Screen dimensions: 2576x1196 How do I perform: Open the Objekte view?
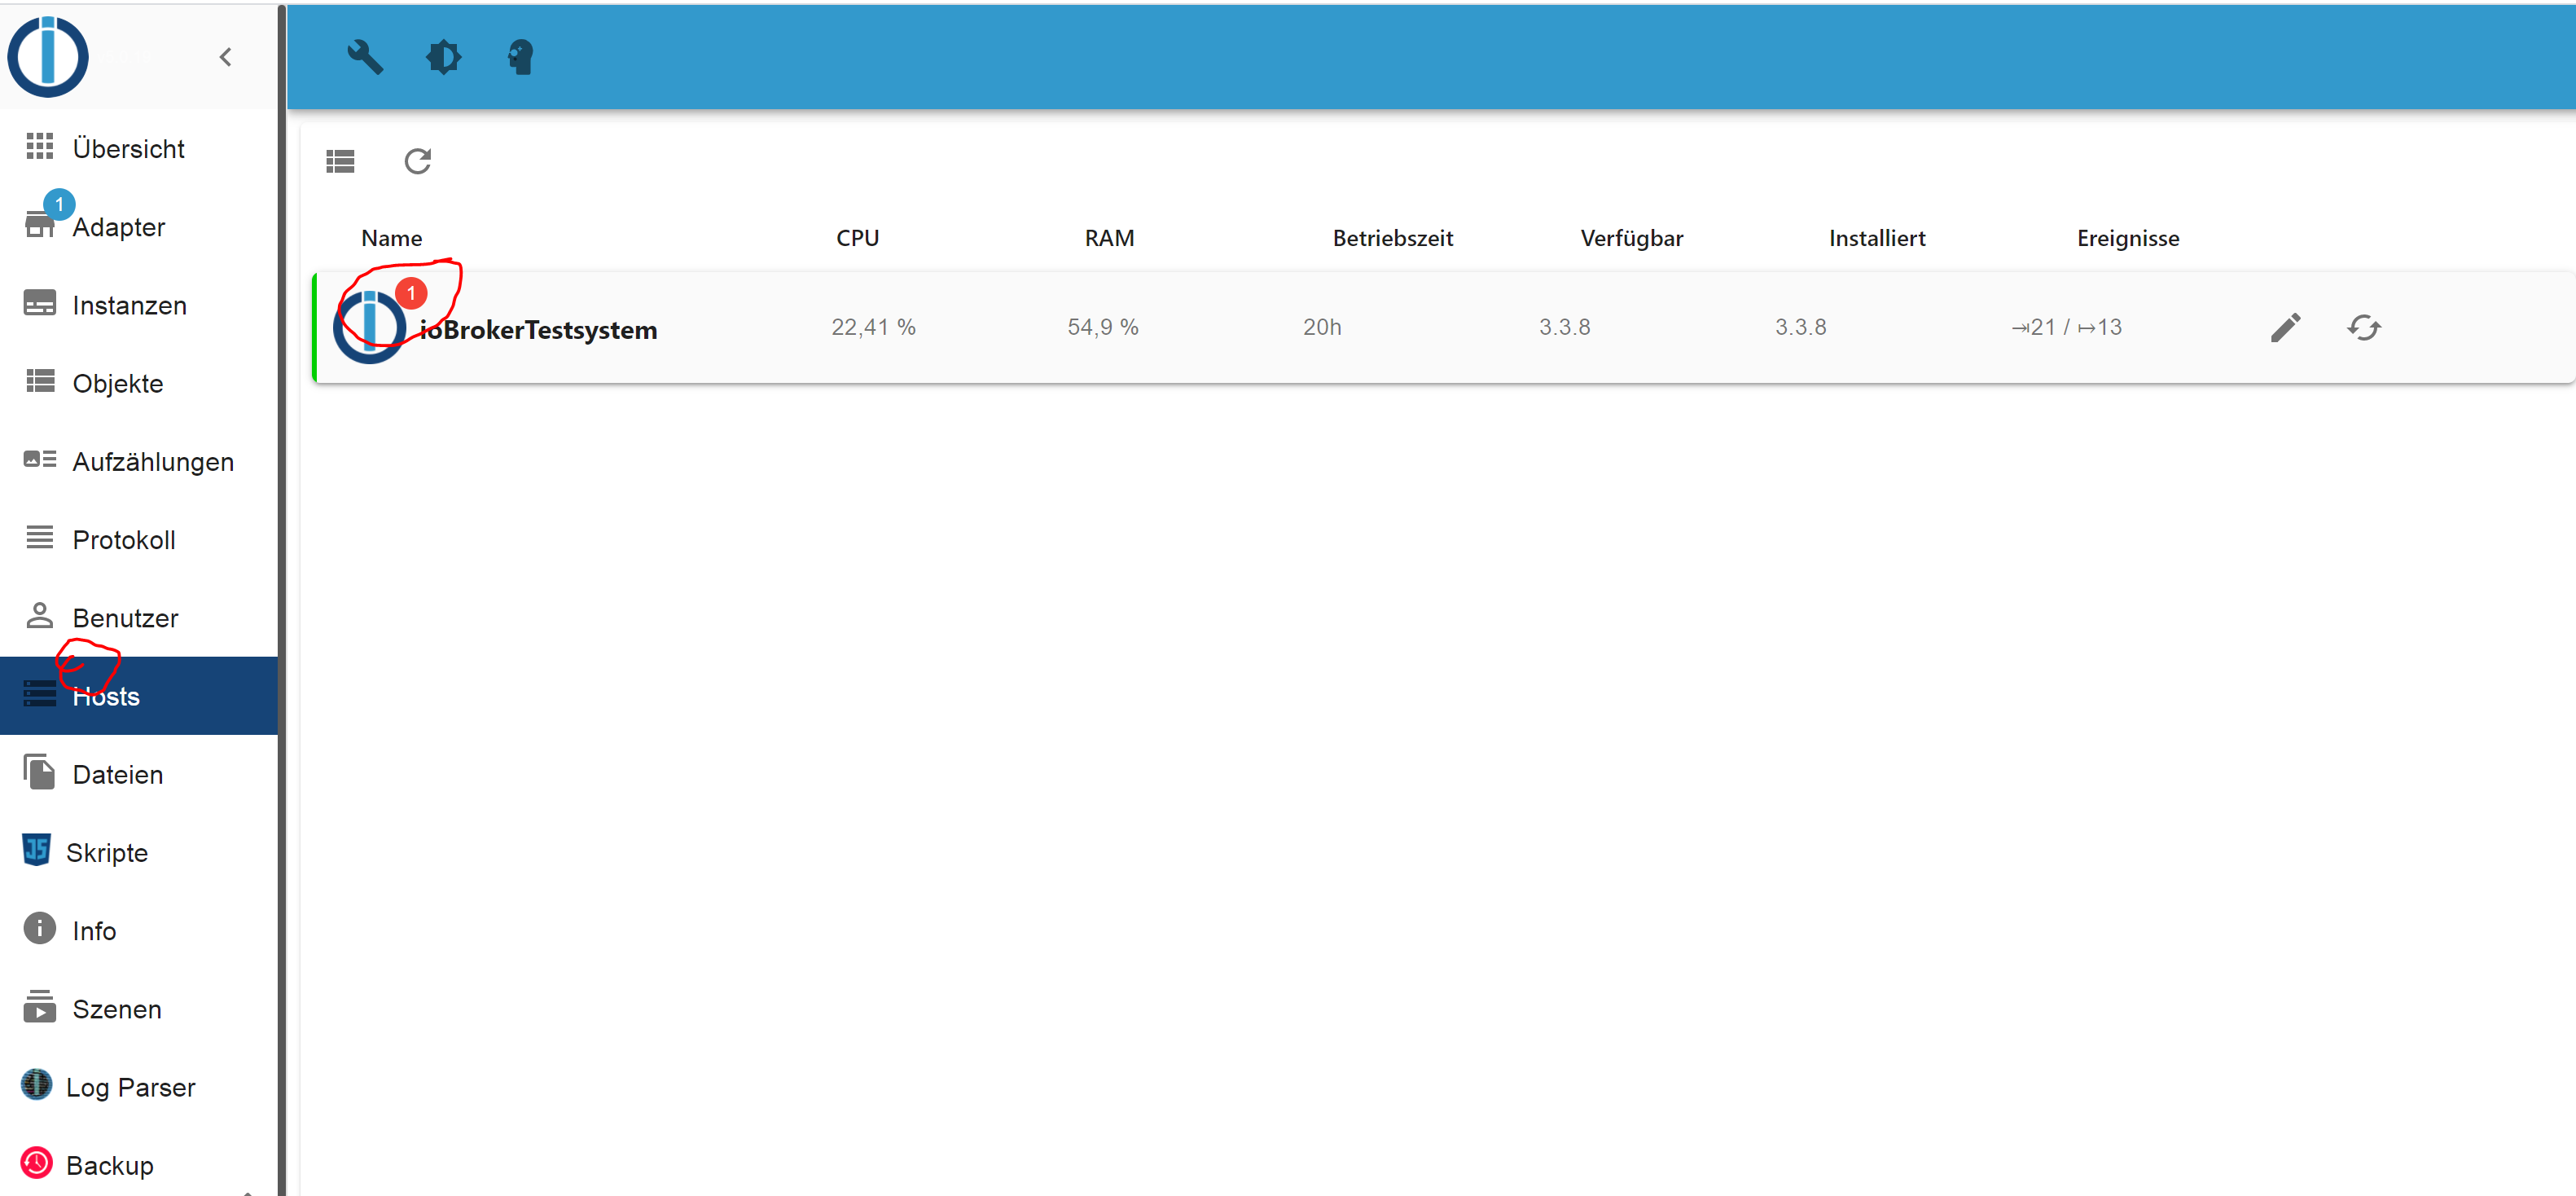click(118, 382)
